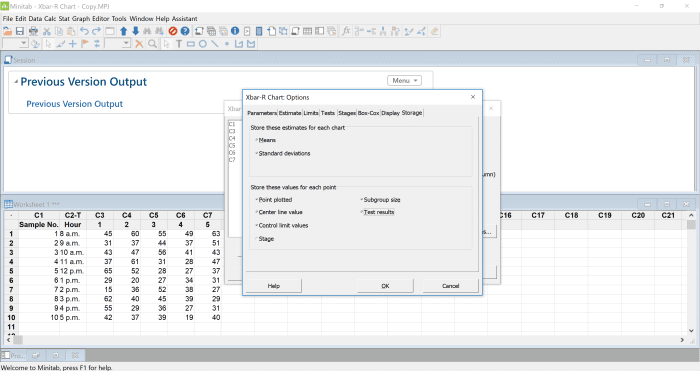Click the binoculars Find icon
The height and width of the screenshot is (371, 700).
[x=147, y=31]
